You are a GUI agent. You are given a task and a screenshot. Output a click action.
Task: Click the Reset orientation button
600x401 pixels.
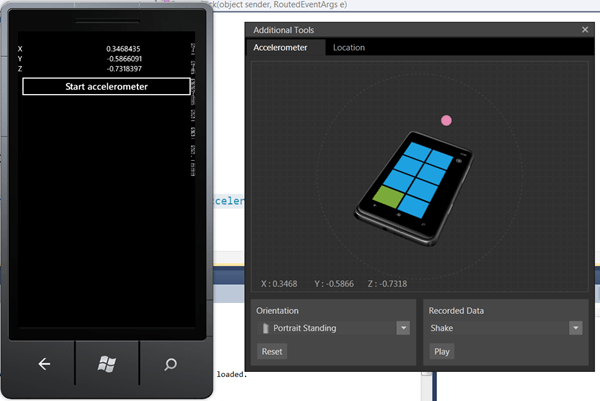tap(272, 352)
